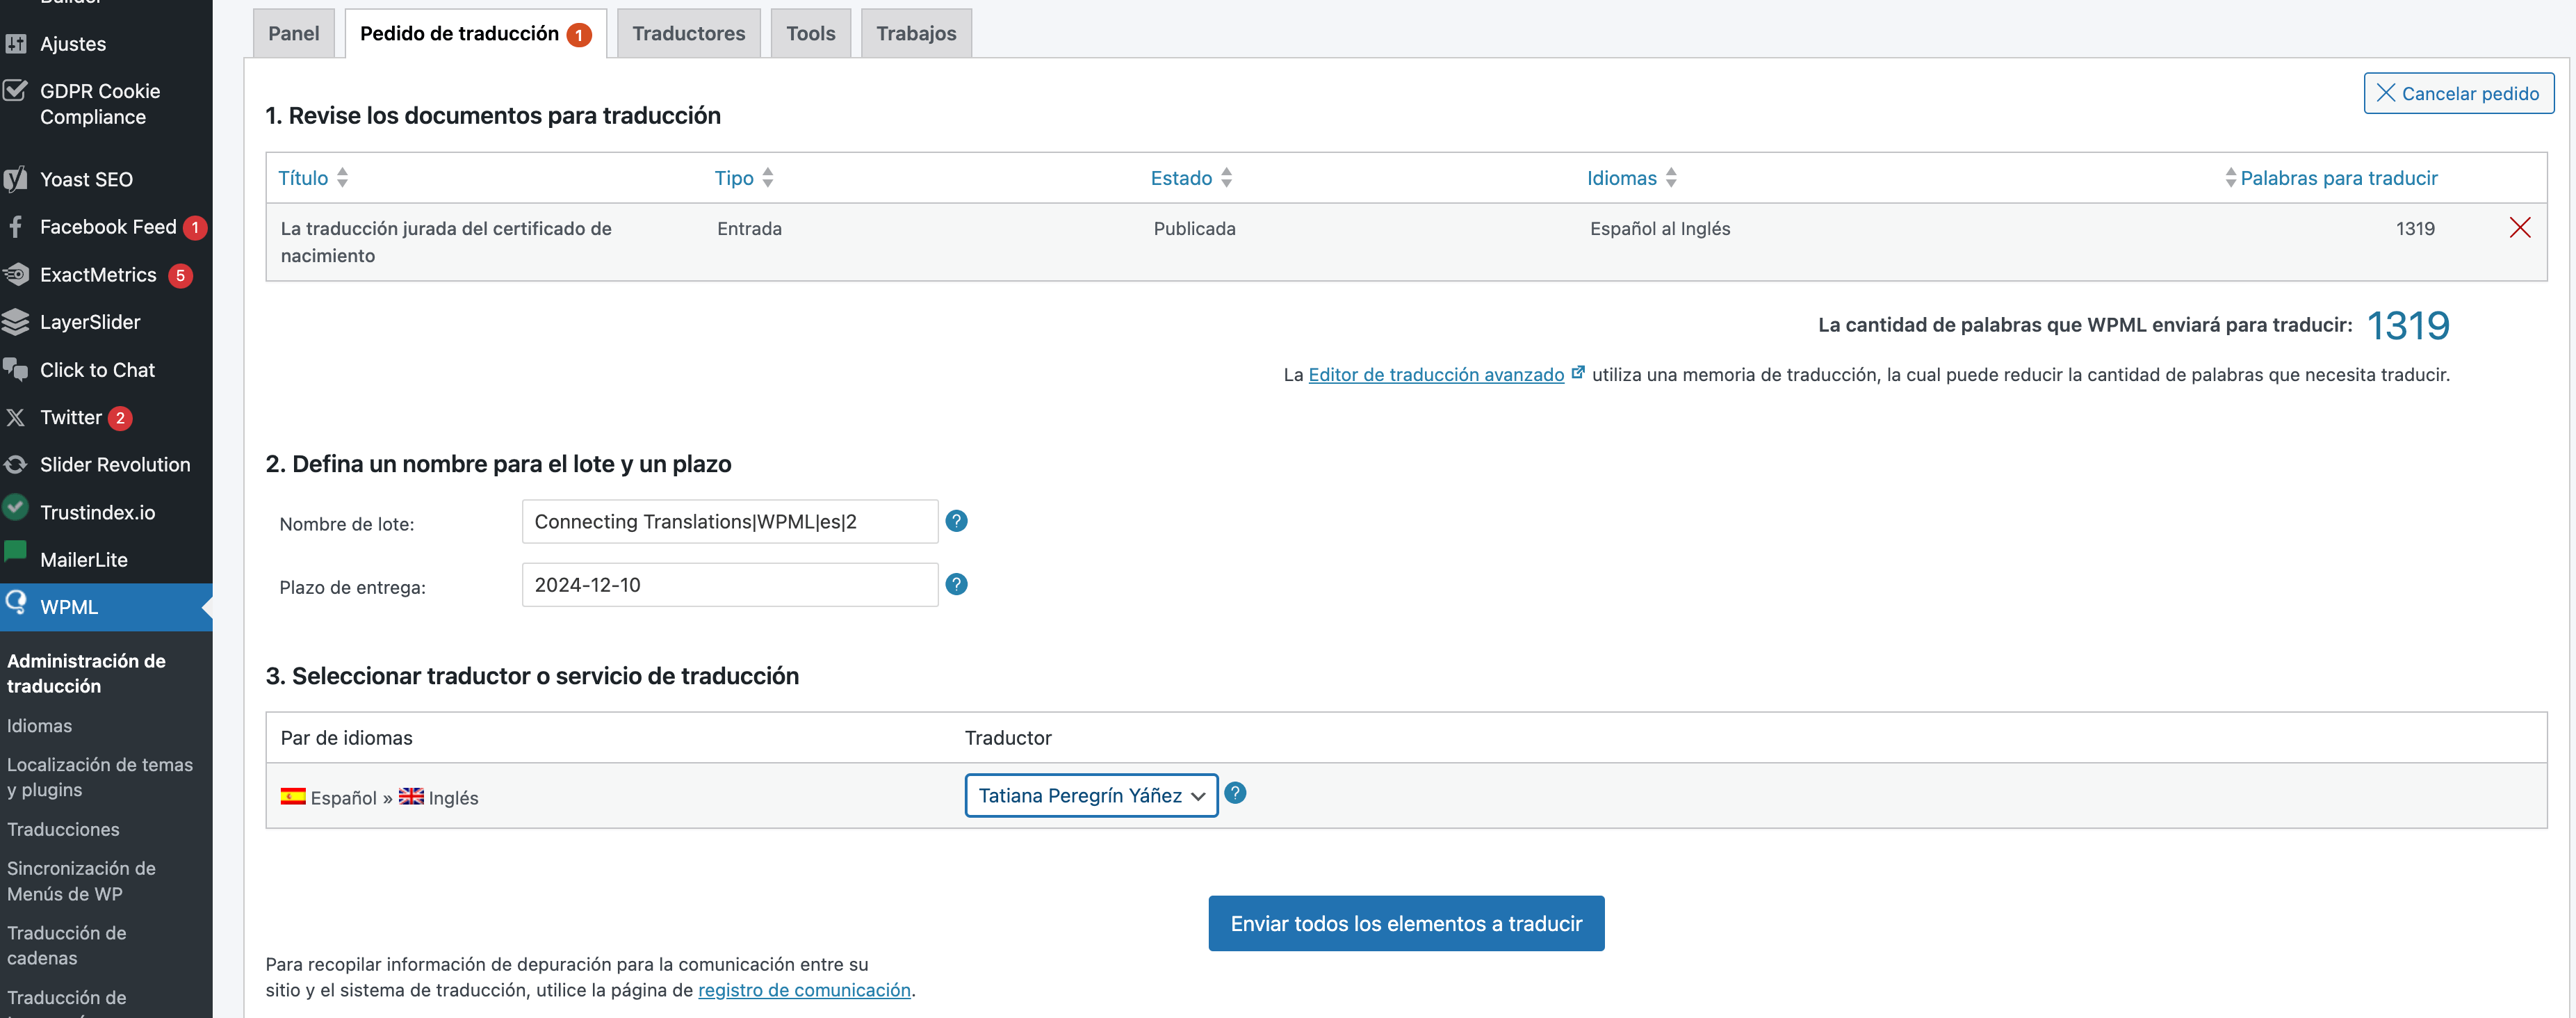Click the external link icon after Editor de traducción avanzado
Image resolution: width=2576 pixels, height=1018 pixels.
click(x=1578, y=373)
